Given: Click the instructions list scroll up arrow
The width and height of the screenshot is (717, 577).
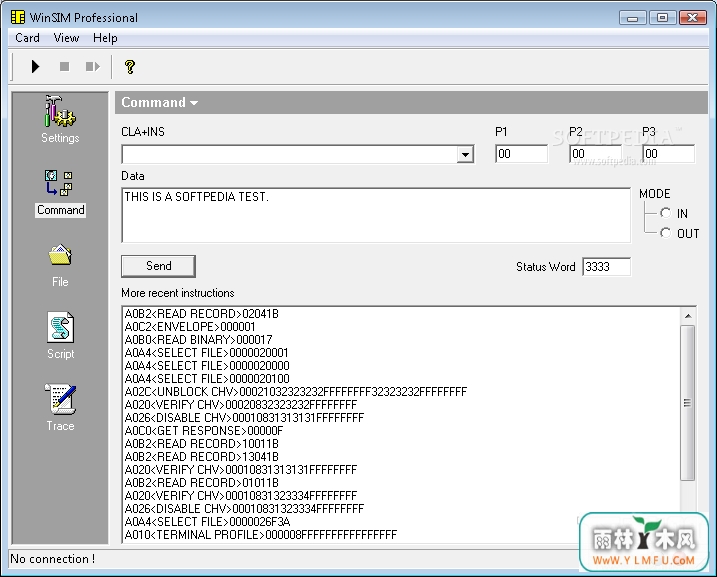Looking at the screenshot, I should pyautogui.click(x=688, y=316).
